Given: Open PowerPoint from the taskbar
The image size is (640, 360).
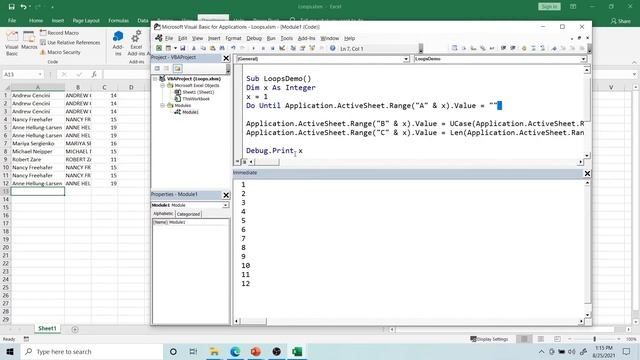Looking at the screenshot, I should click(256, 351).
